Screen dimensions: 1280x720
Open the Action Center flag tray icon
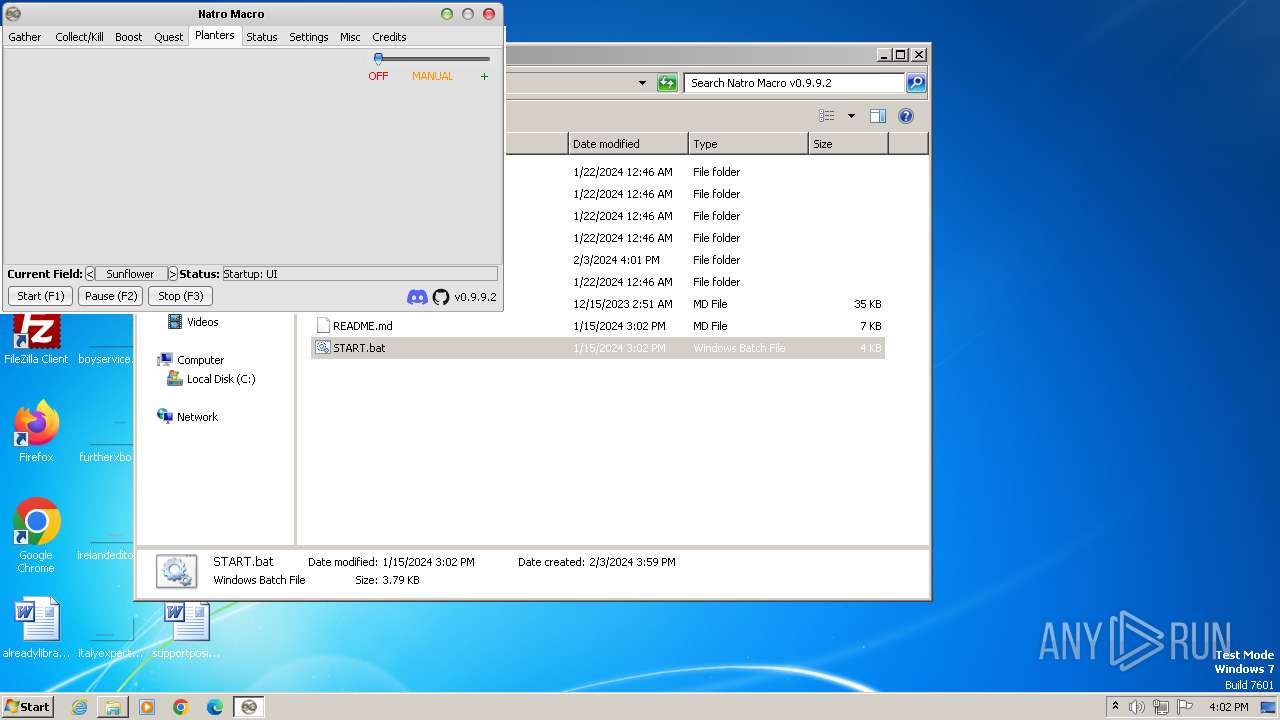point(1184,707)
